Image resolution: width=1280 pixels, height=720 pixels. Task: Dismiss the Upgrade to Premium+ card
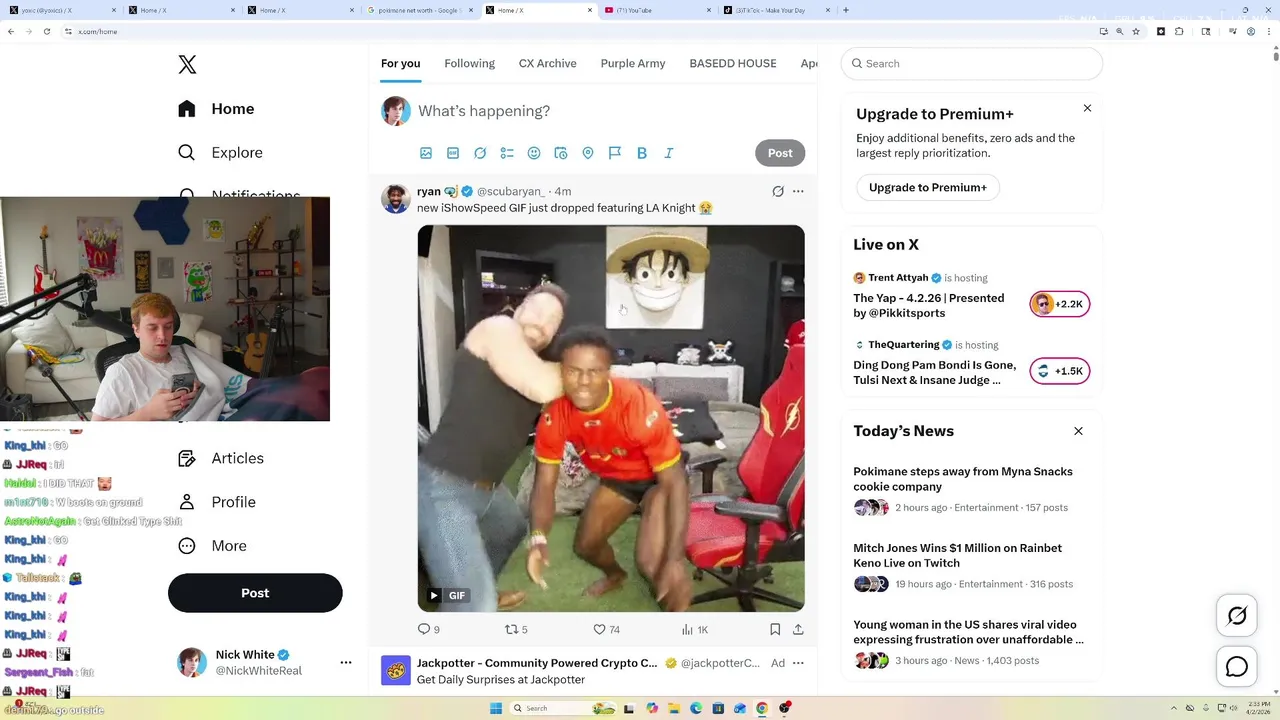tap(1087, 108)
